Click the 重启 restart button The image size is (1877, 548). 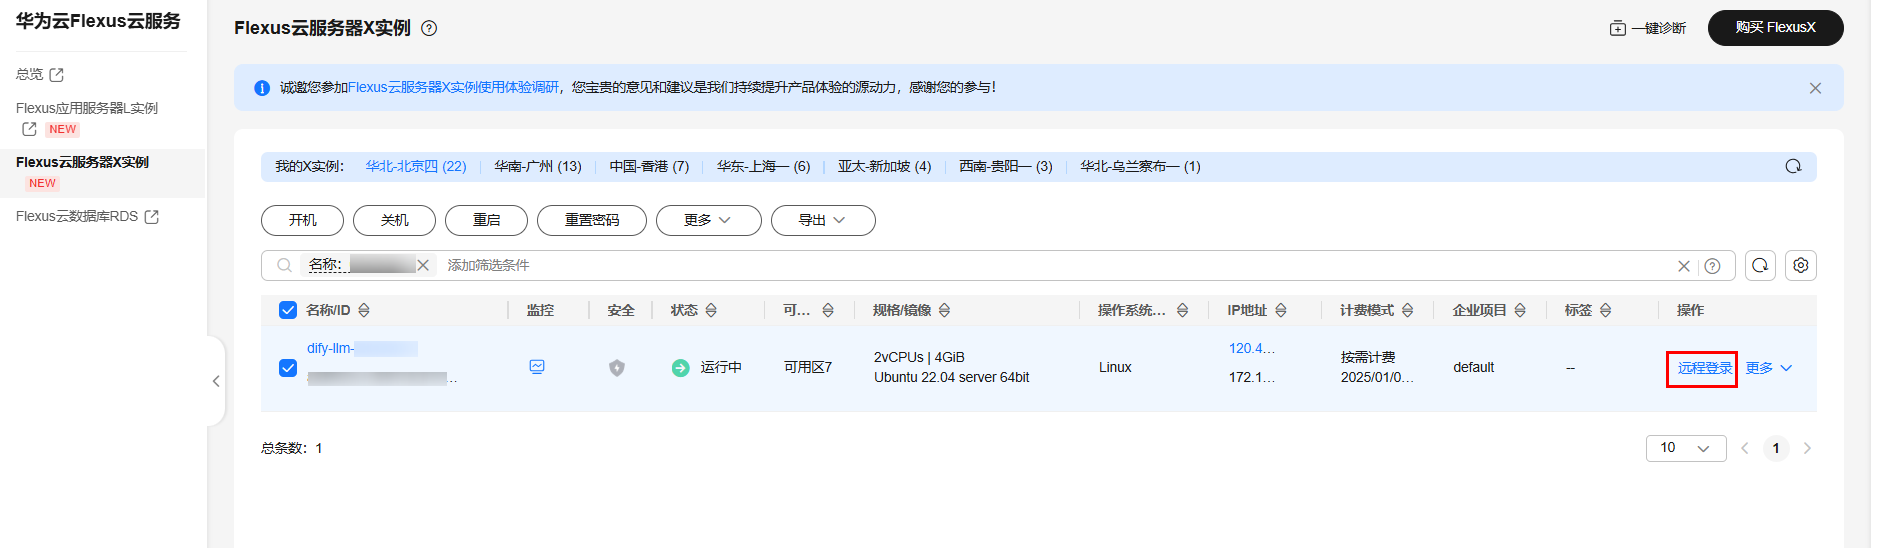coord(486,220)
